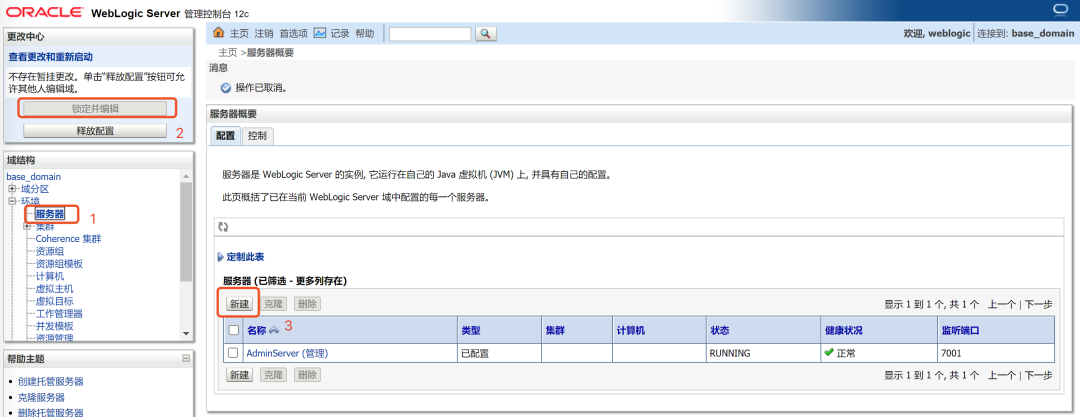1080x417 pixels.
Task: Click the record icon next to 记录
Action: [320, 32]
